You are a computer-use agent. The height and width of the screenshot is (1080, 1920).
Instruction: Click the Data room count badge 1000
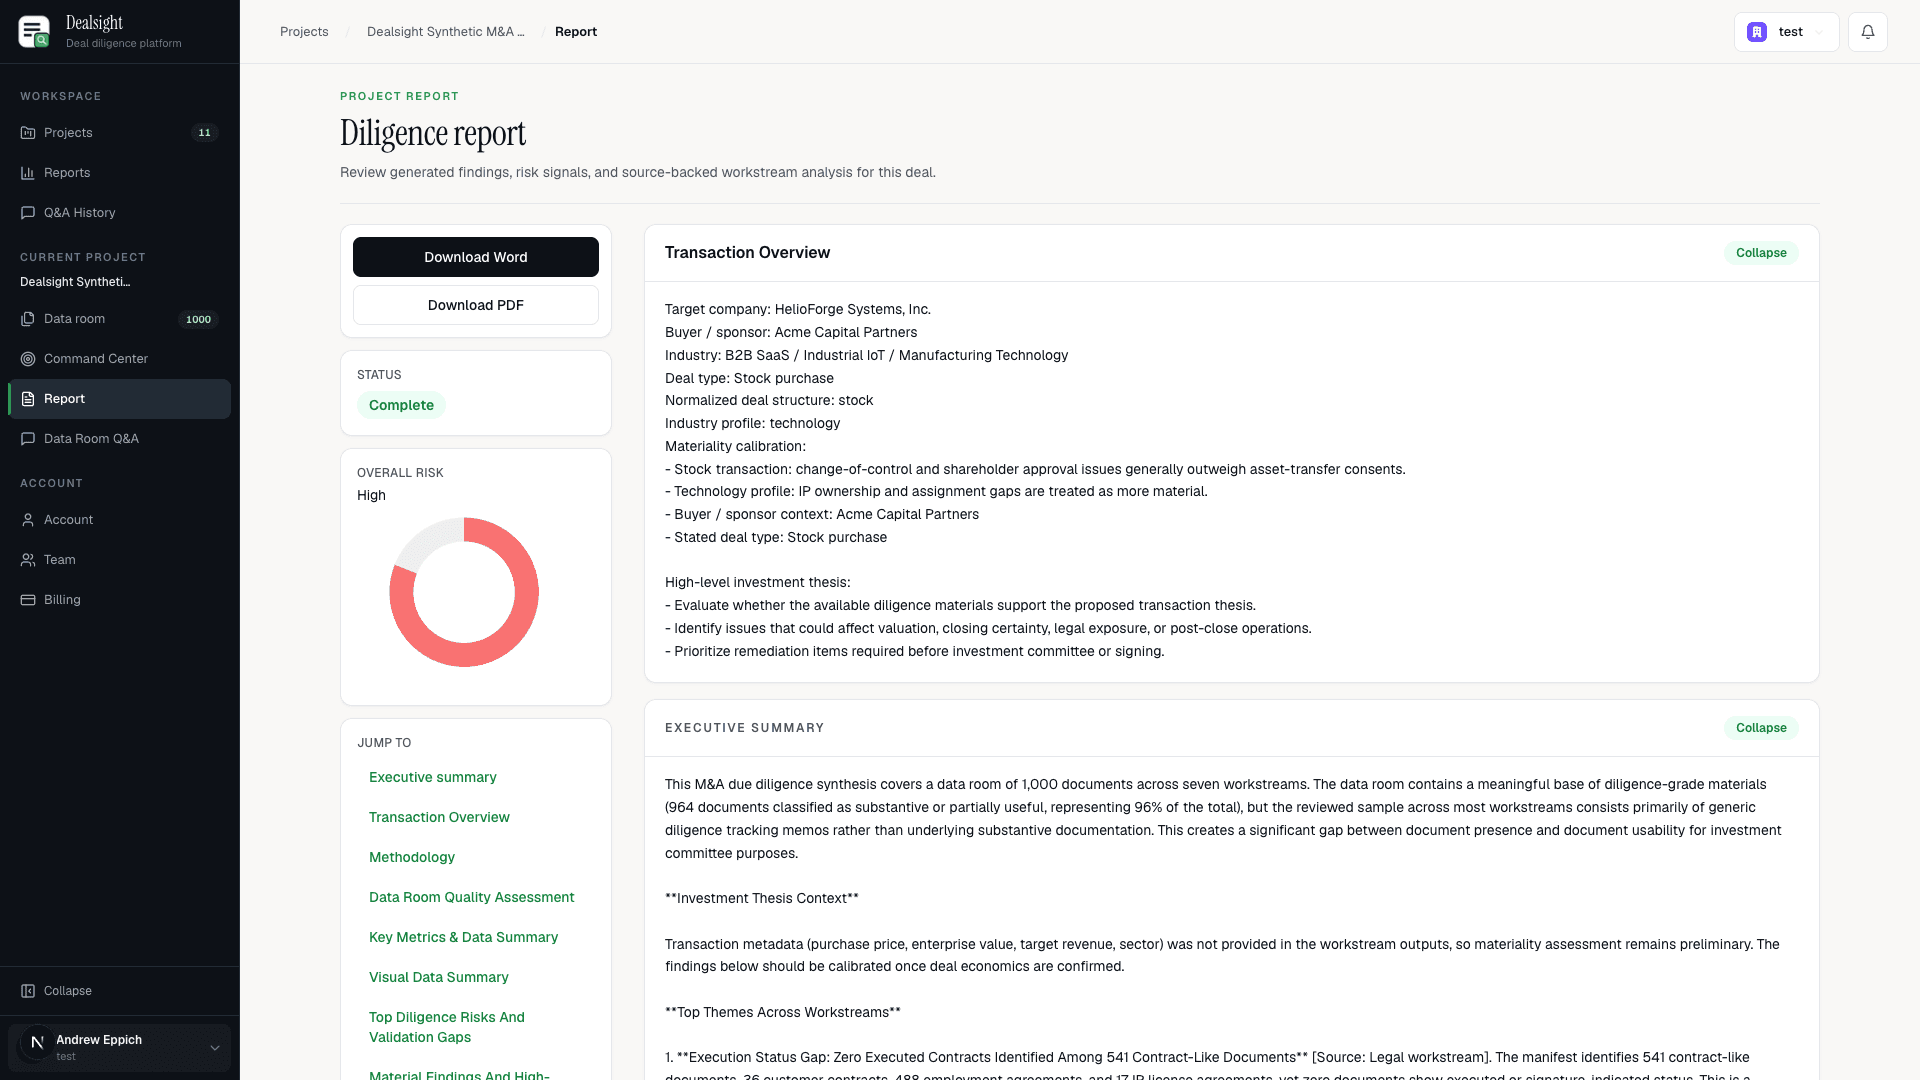tap(198, 320)
